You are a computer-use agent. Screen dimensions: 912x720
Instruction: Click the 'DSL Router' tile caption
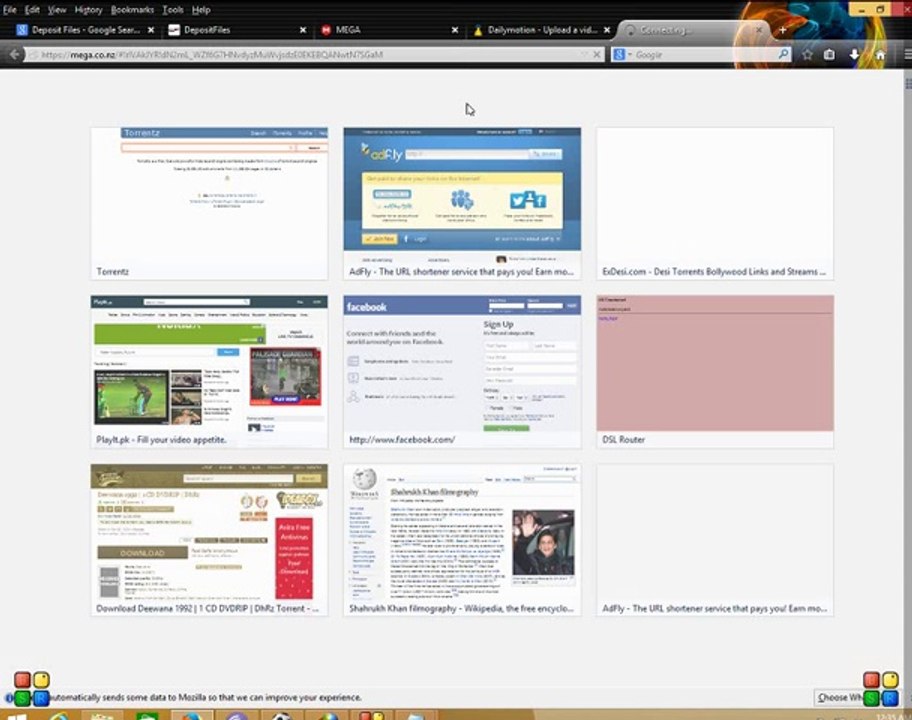click(x=624, y=440)
